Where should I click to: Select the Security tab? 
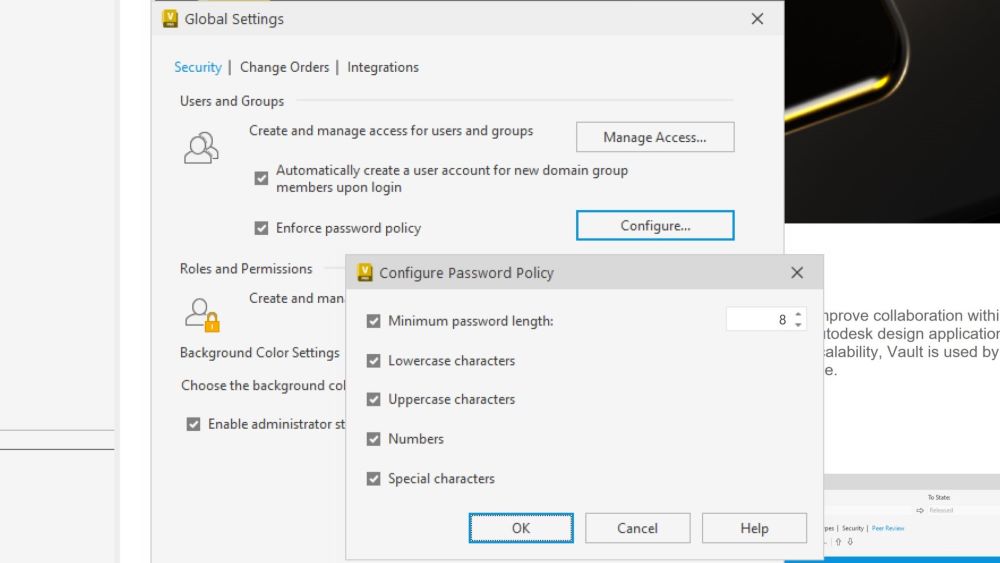click(x=198, y=67)
